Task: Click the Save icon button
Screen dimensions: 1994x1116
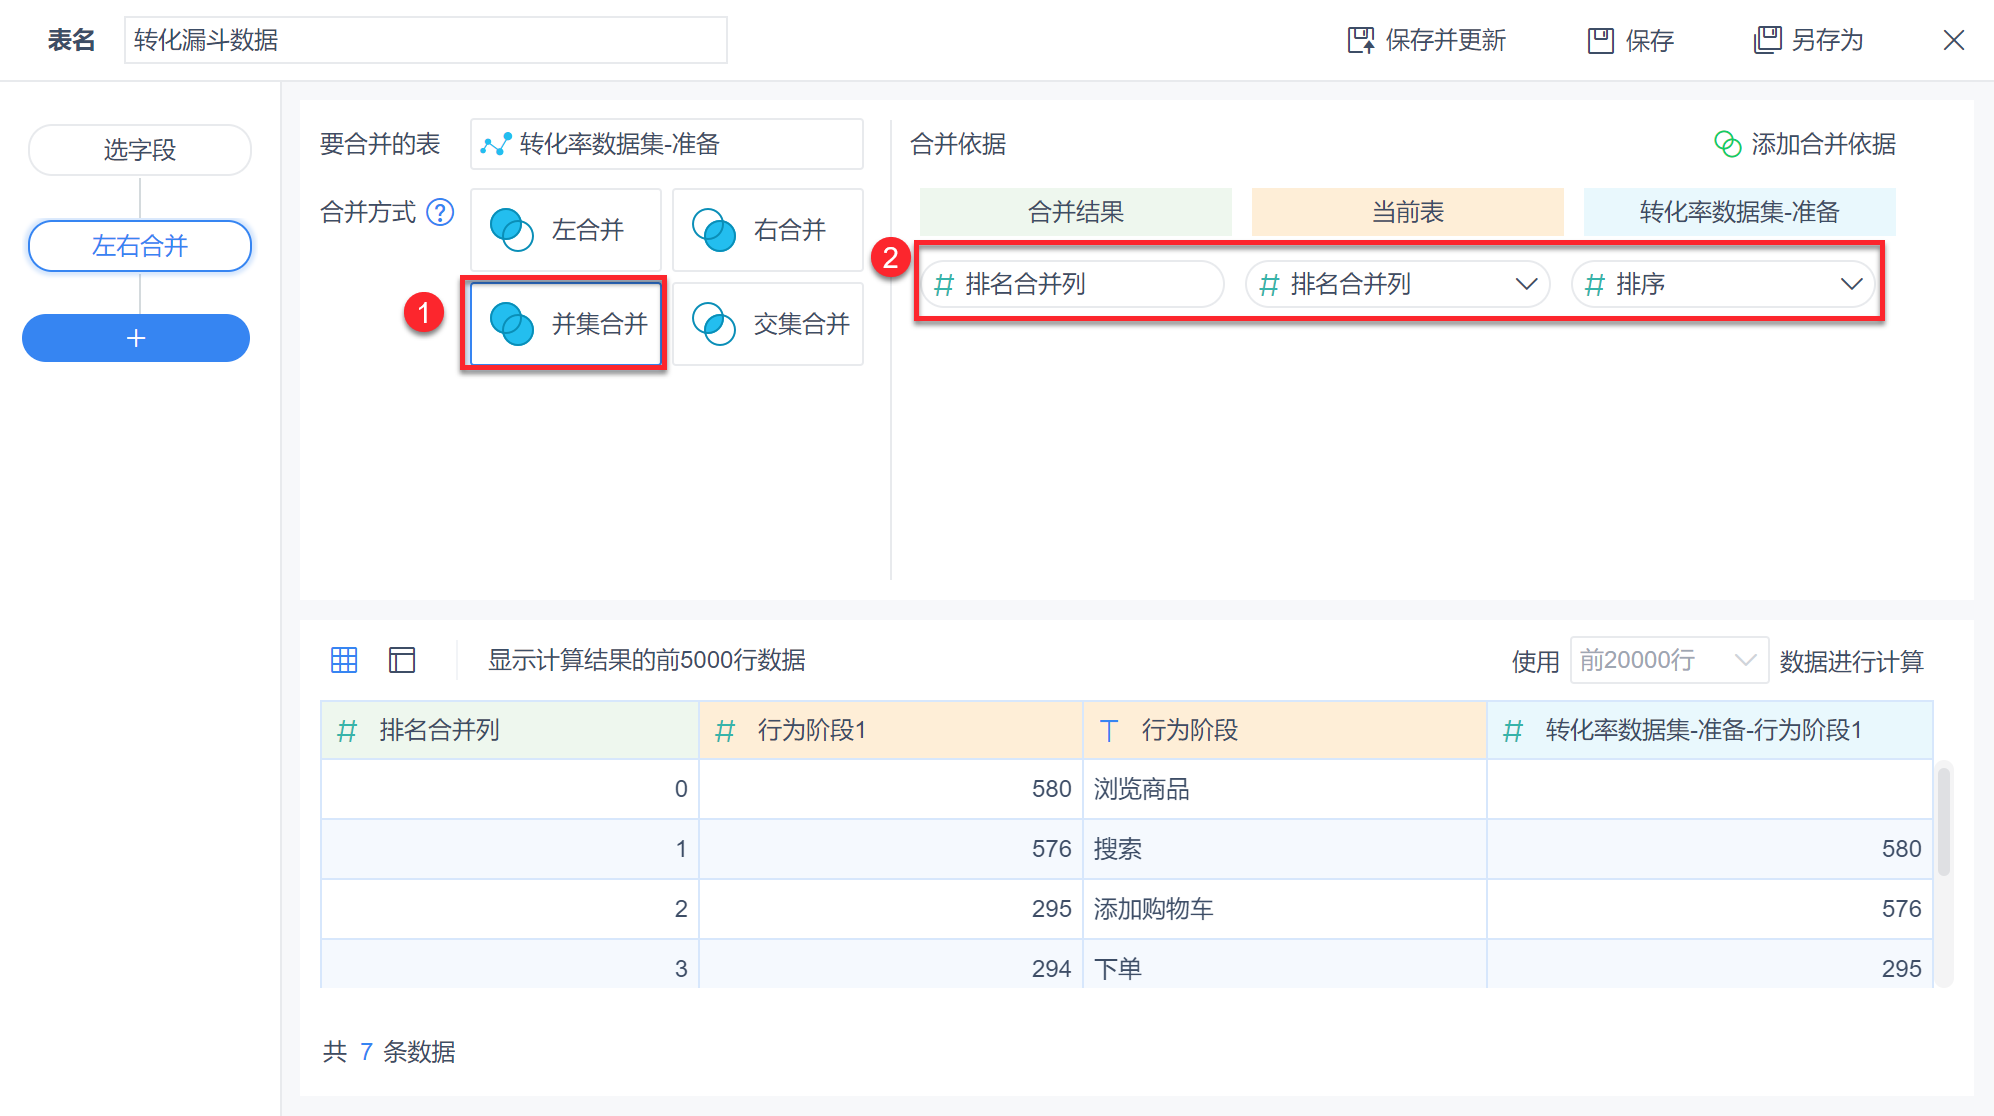Action: pyautogui.click(x=1601, y=40)
